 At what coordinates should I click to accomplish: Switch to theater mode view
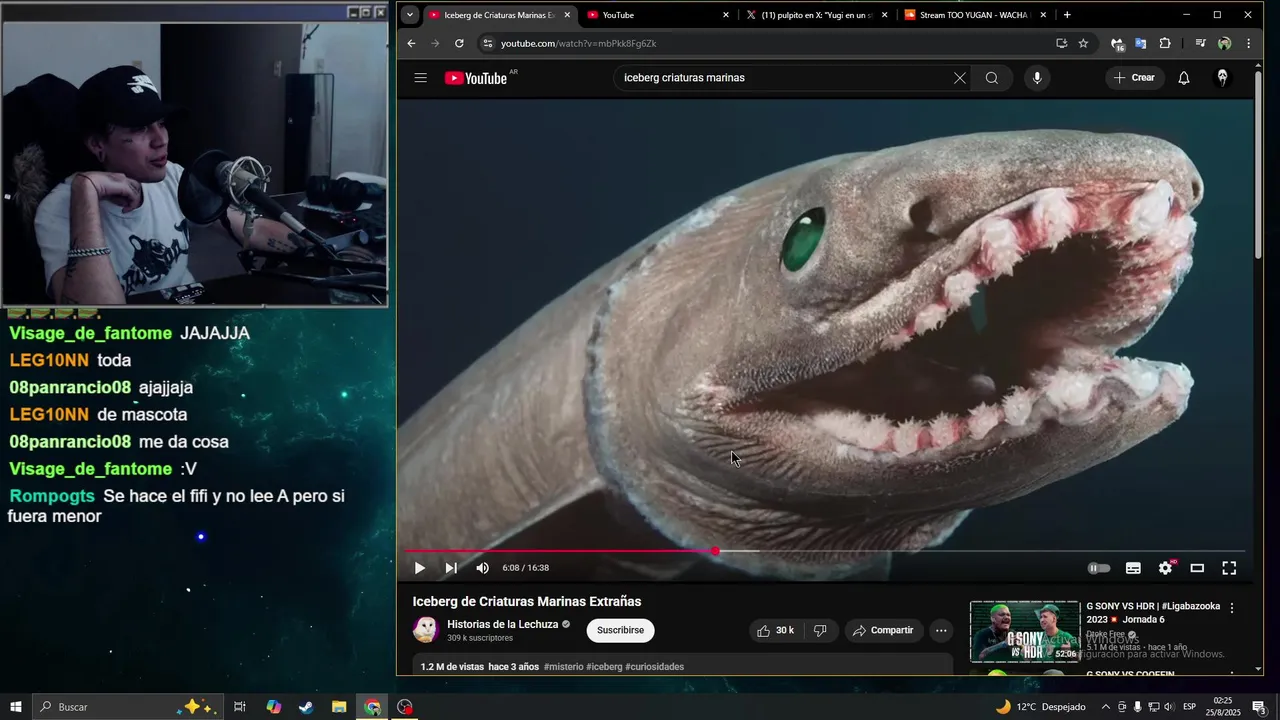1197,568
